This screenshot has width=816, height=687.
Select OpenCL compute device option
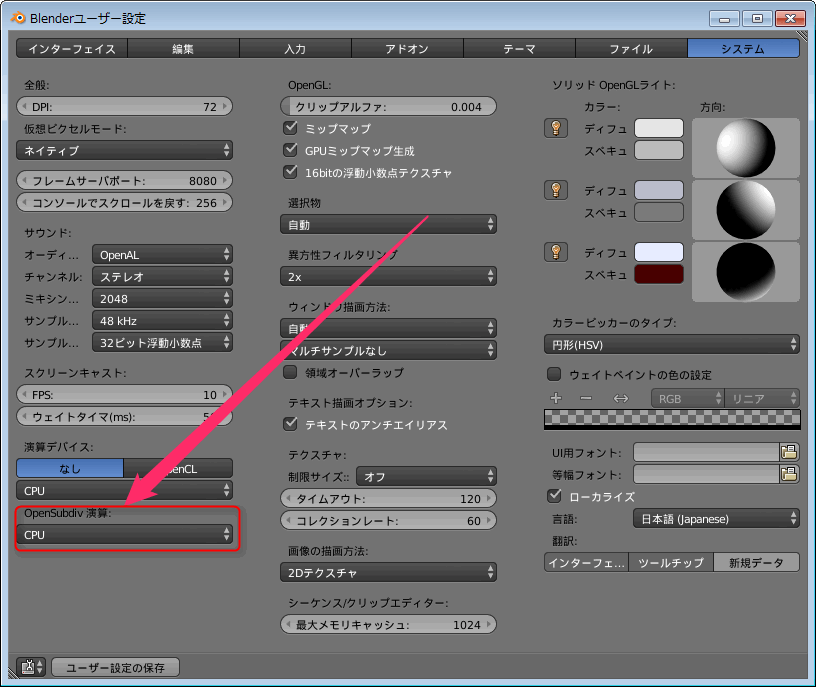(x=178, y=468)
